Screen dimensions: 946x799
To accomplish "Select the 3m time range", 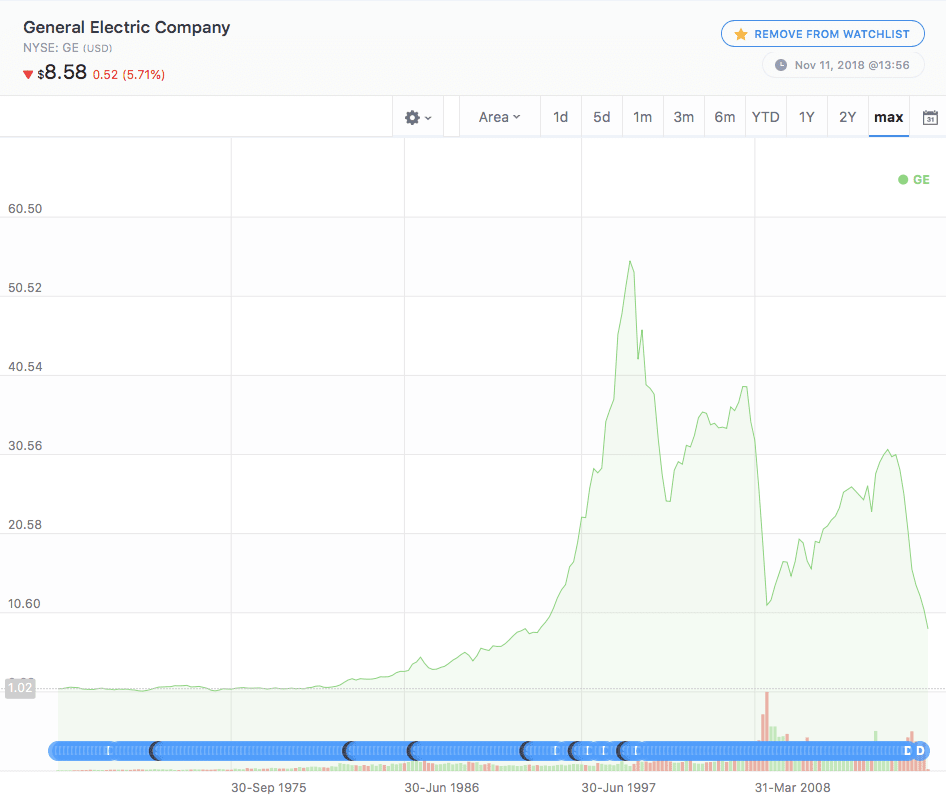I will point(684,117).
